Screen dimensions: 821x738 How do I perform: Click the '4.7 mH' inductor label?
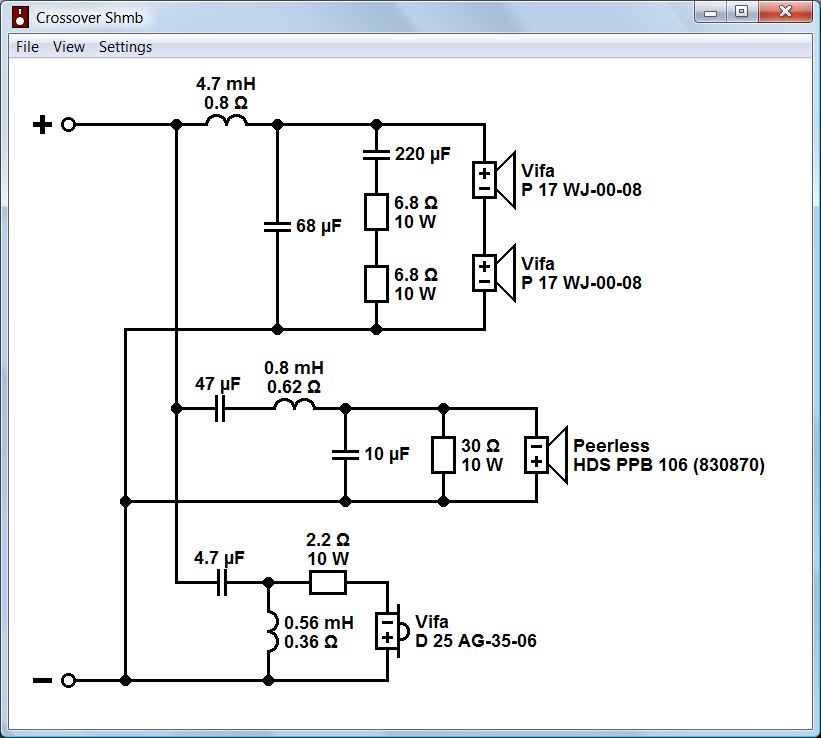point(226,84)
